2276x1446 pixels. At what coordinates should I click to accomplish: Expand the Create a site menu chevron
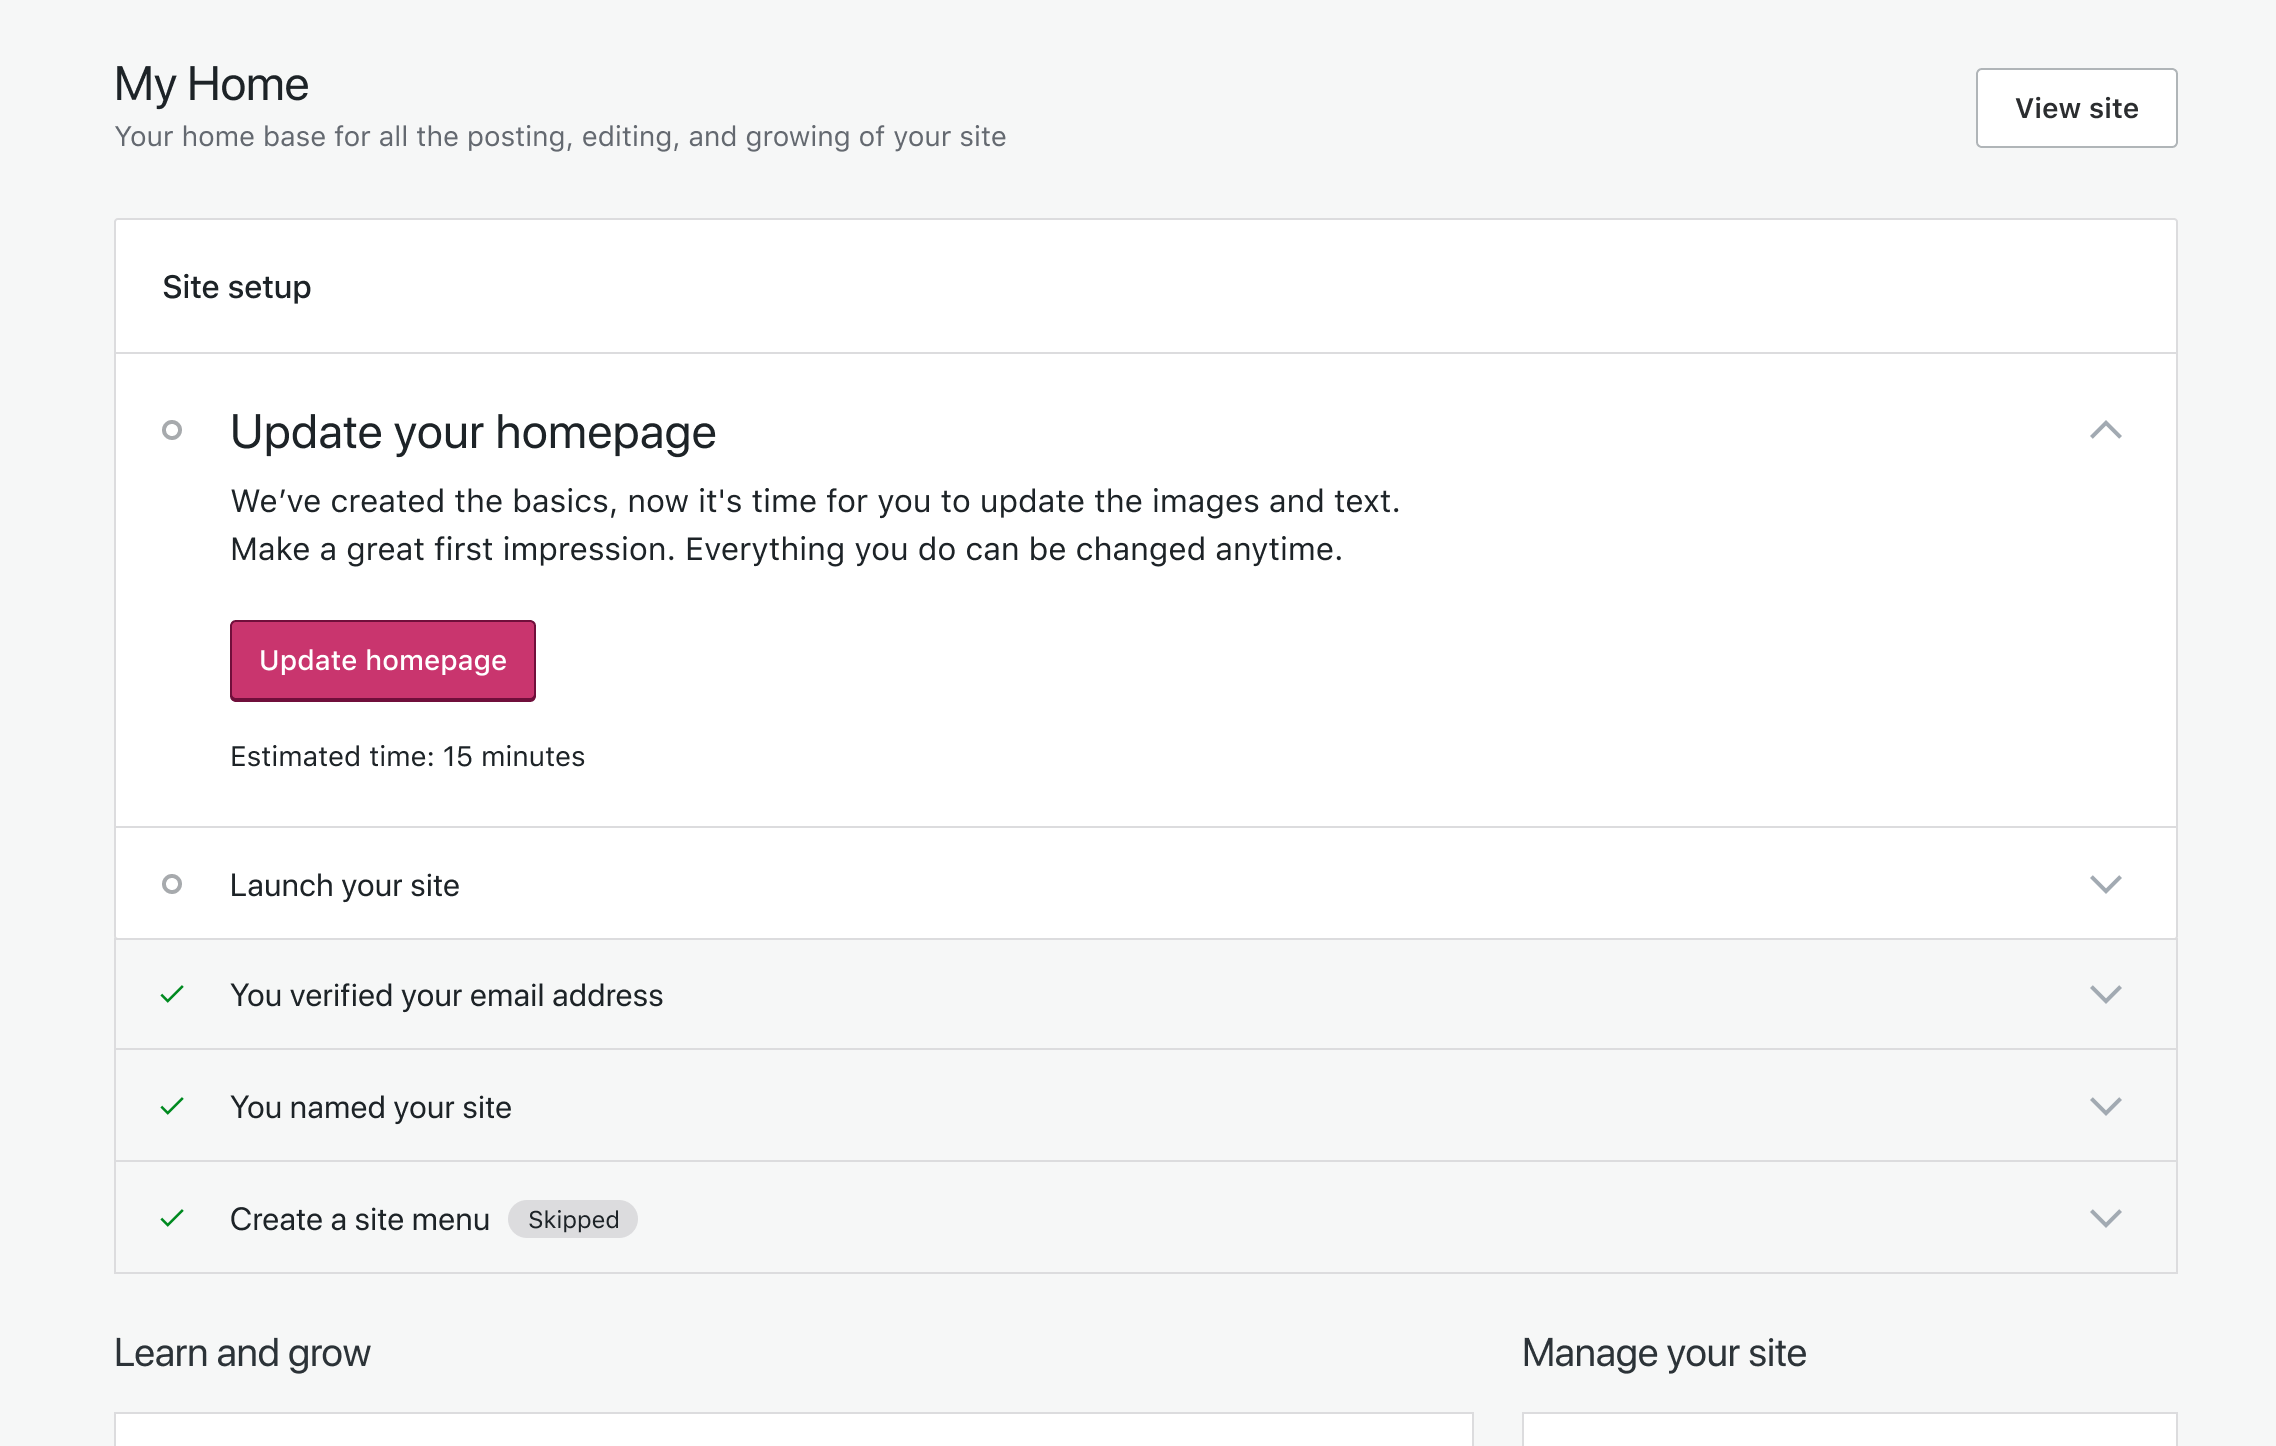(x=2105, y=1218)
